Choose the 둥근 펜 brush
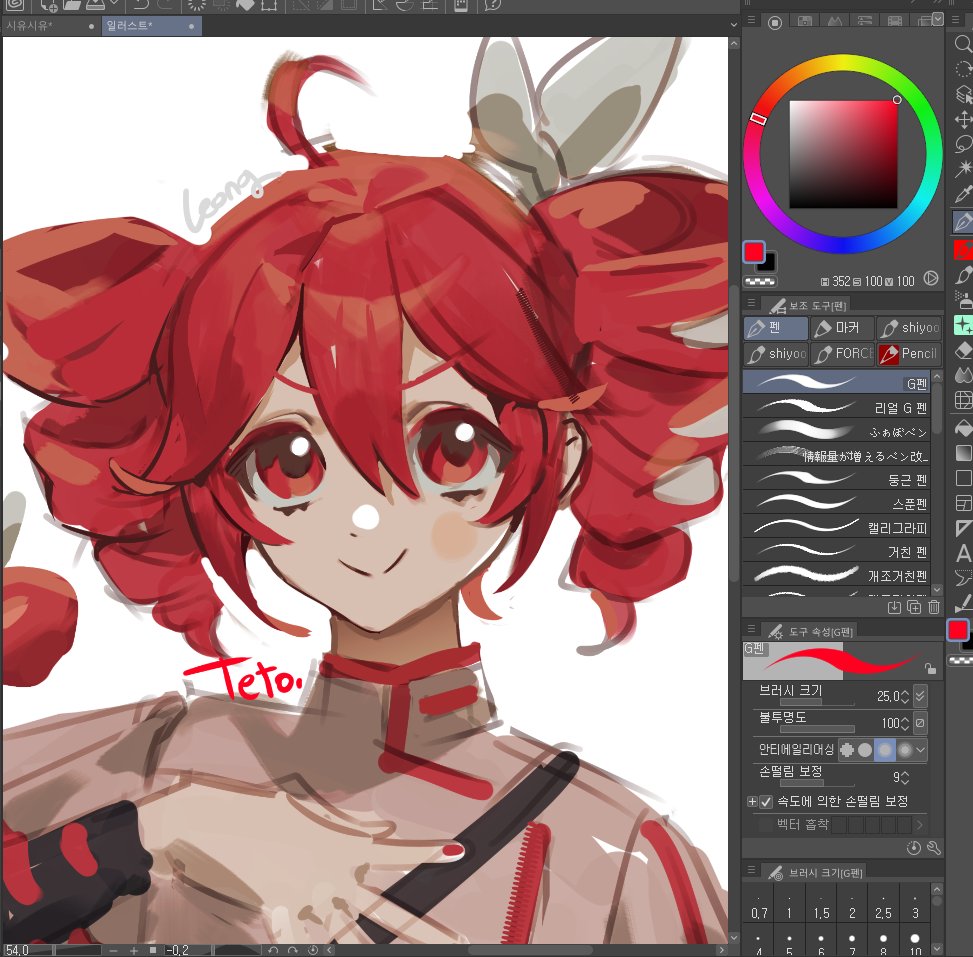The height and width of the screenshot is (957, 973). pyautogui.click(x=836, y=479)
